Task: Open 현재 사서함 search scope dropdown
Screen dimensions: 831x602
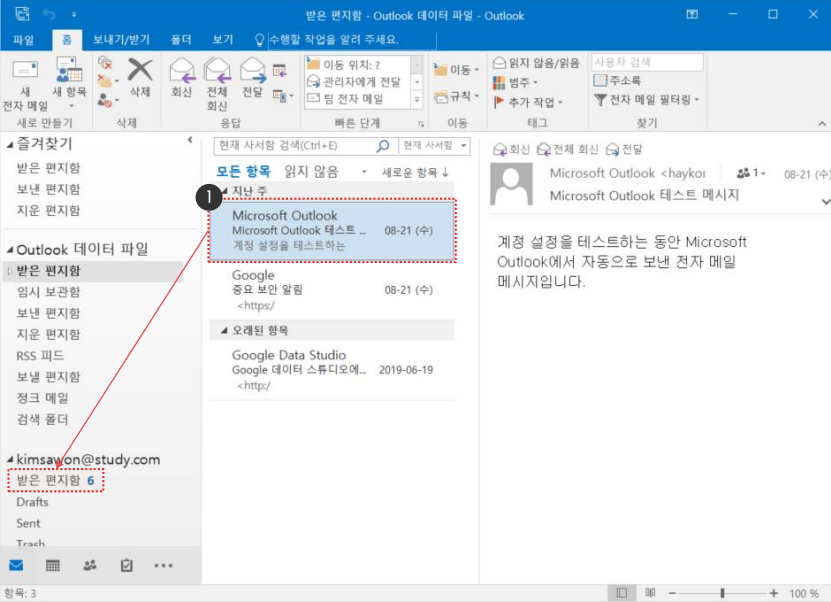Action: (435, 146)
